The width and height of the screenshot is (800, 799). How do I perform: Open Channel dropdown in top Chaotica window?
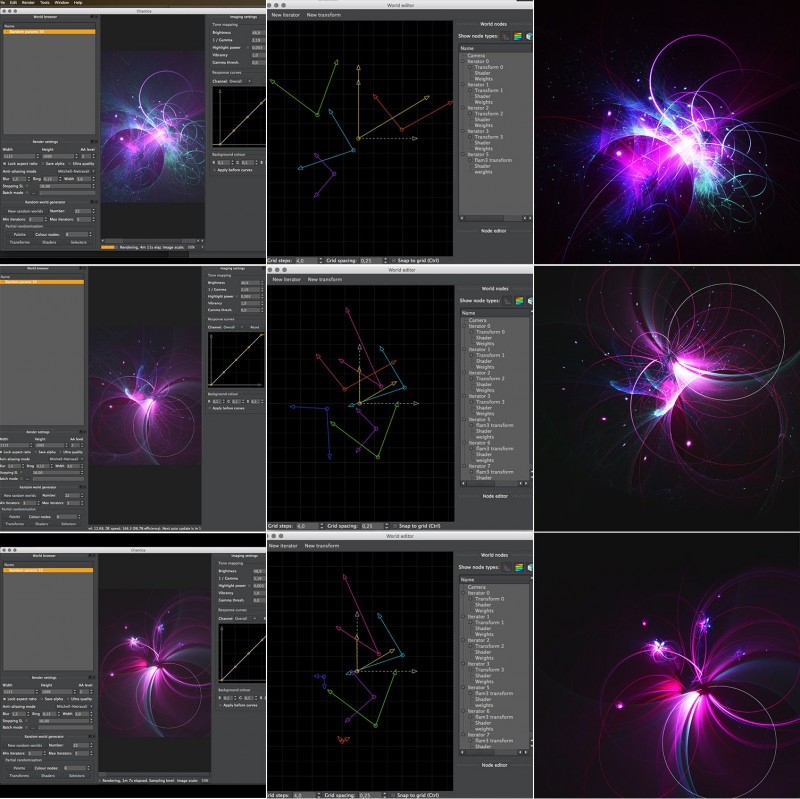[239, 81]
